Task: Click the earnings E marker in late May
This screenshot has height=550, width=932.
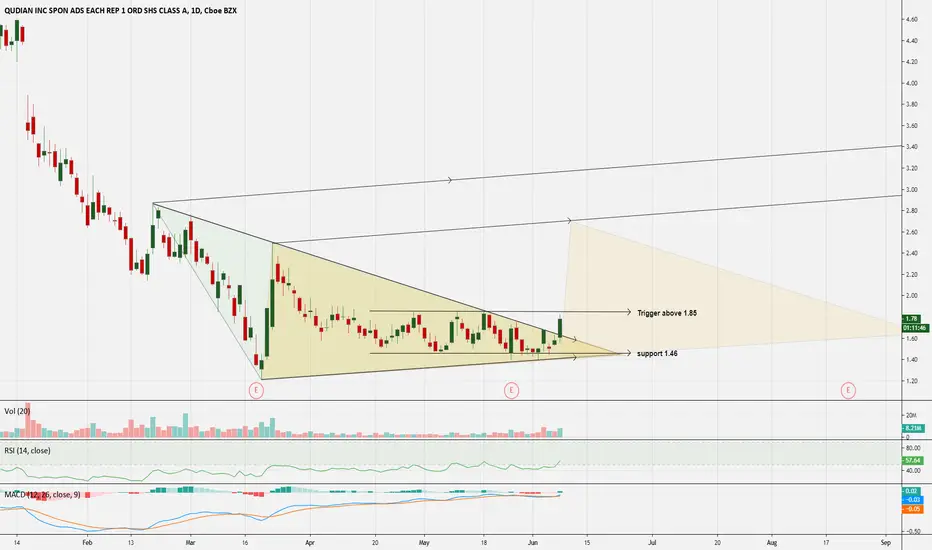Action: [x=511, y=391]
